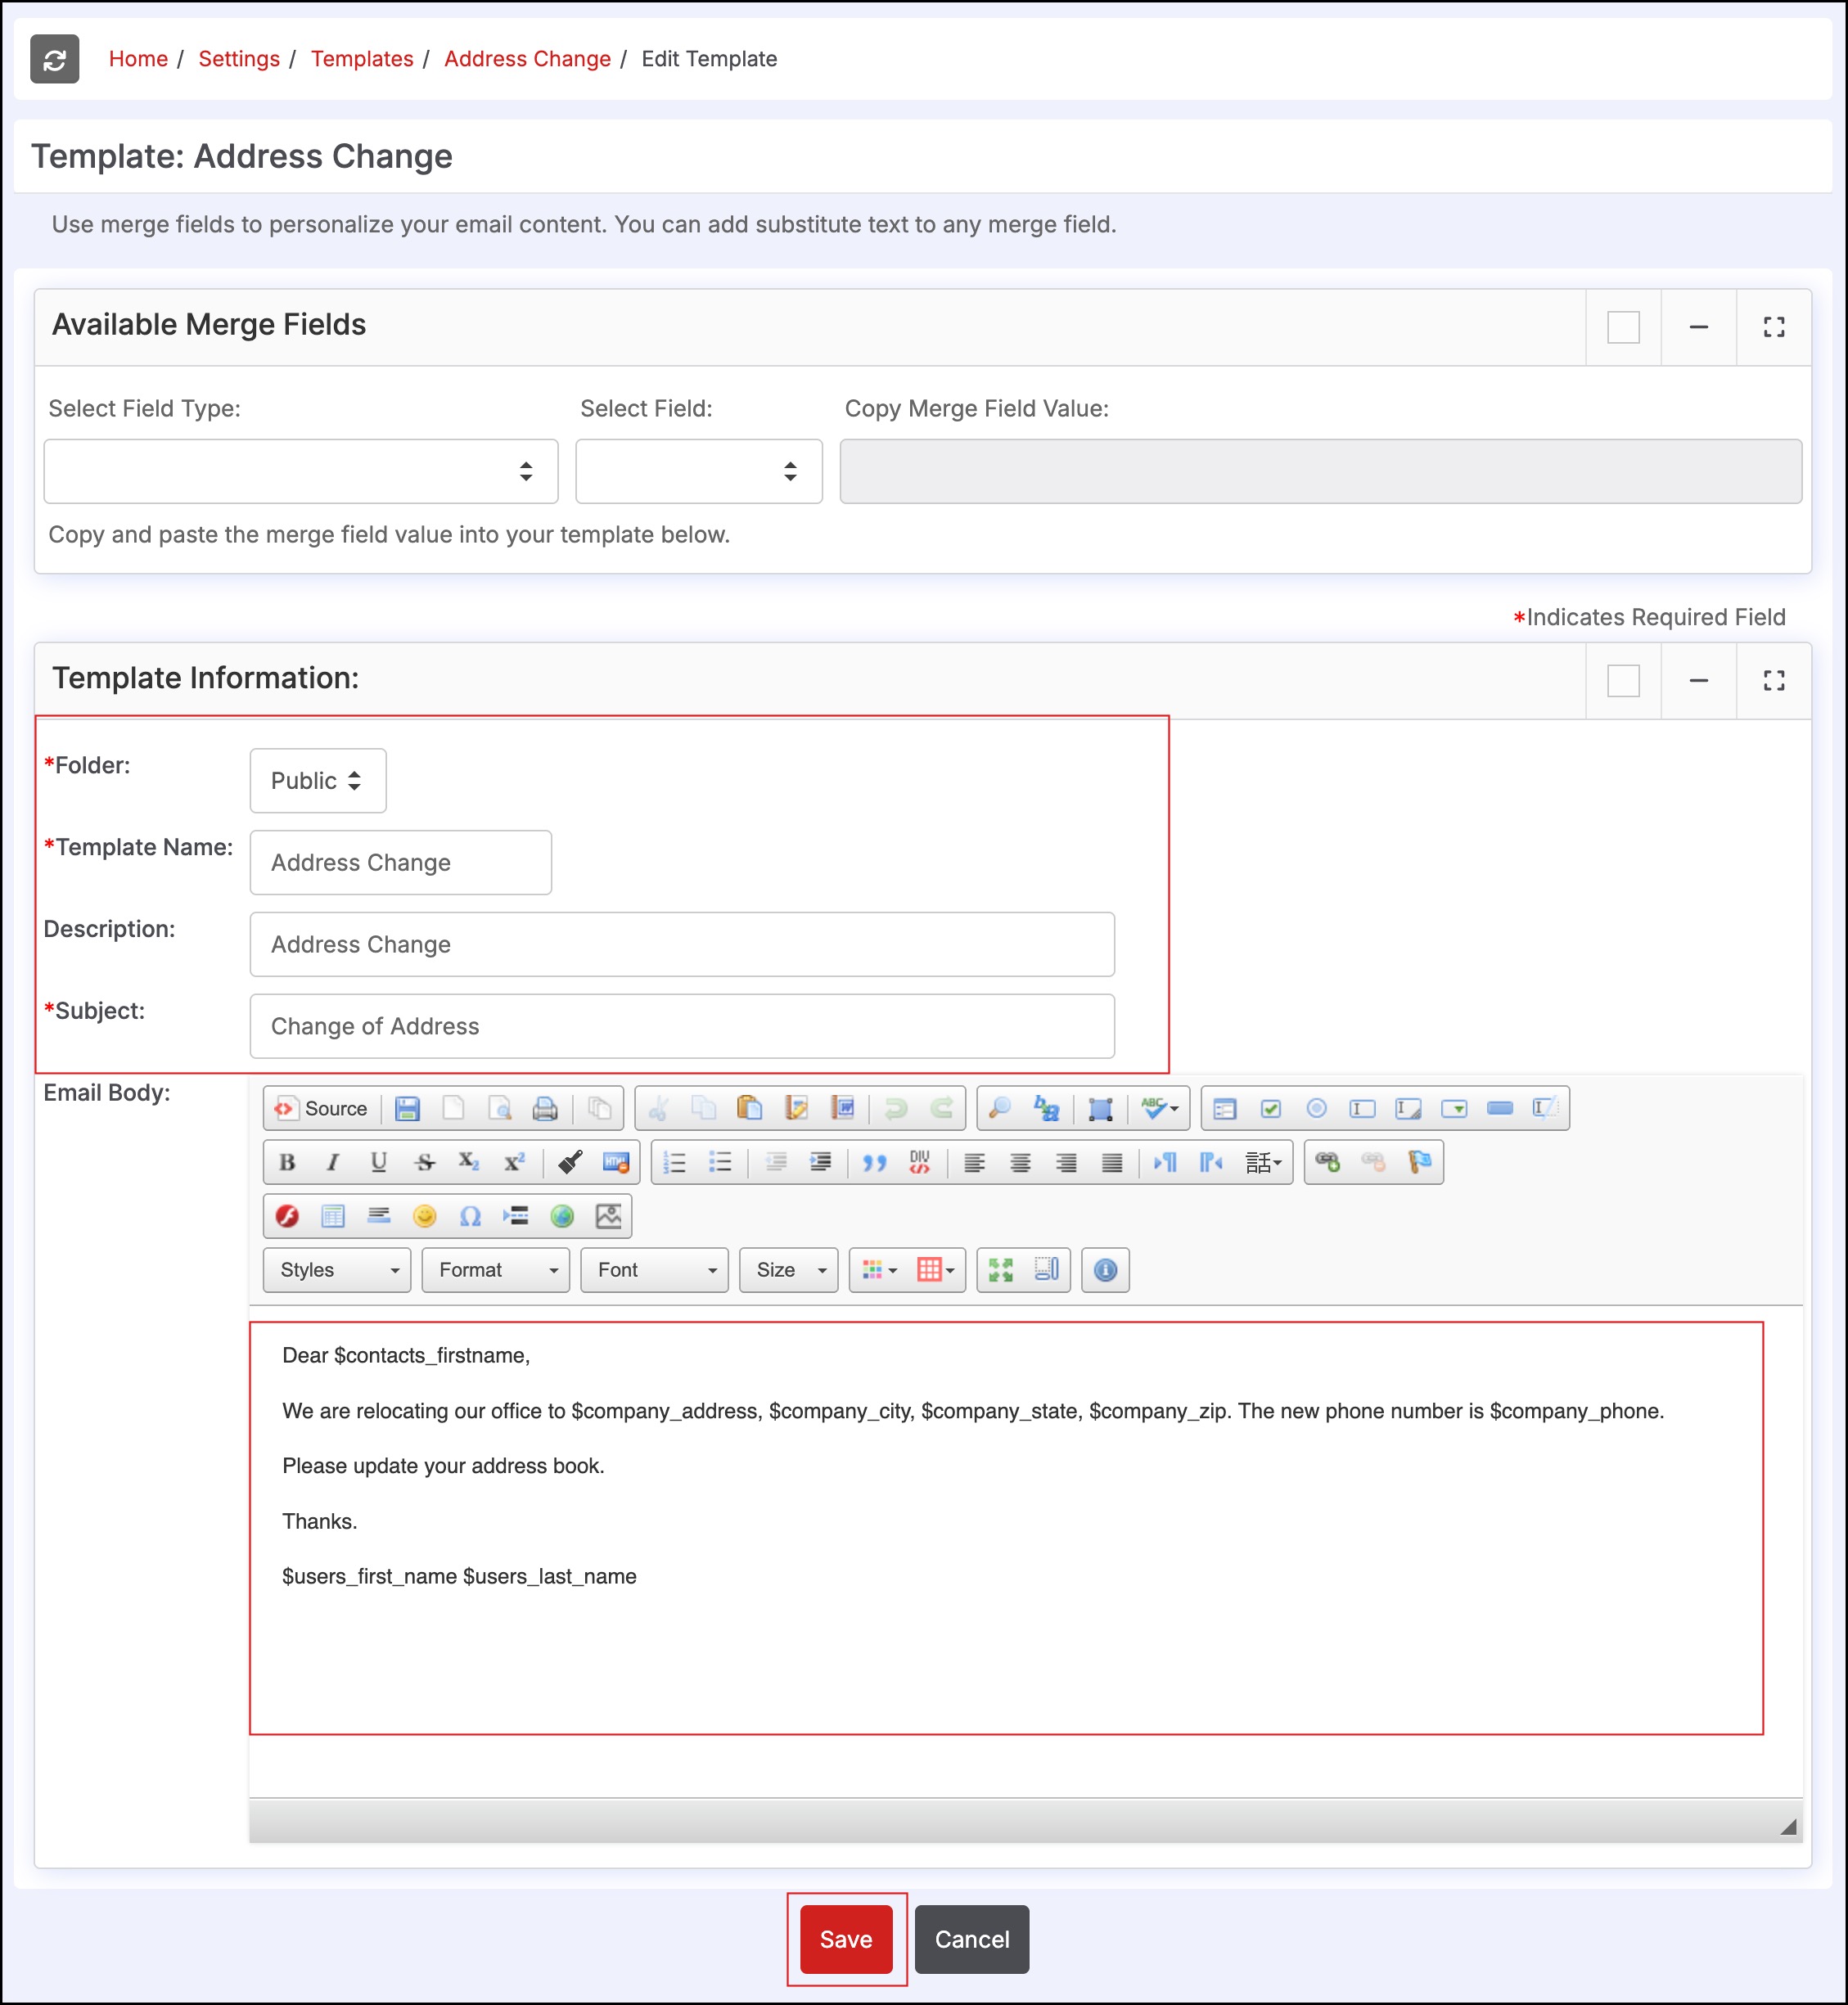Open Settings from the breadcrumb trail

(x=239, y=59)
